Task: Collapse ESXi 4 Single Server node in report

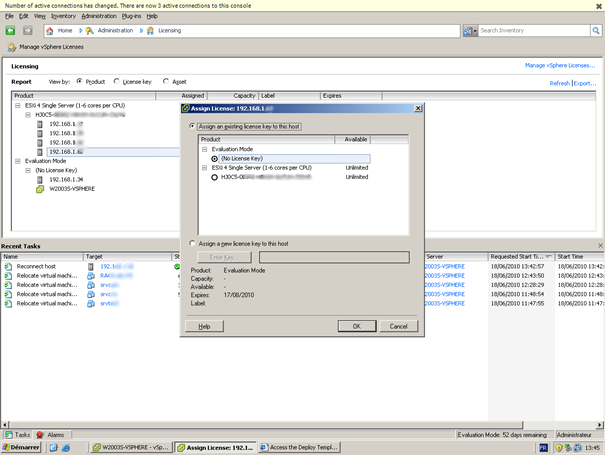Action: [18, 105]
